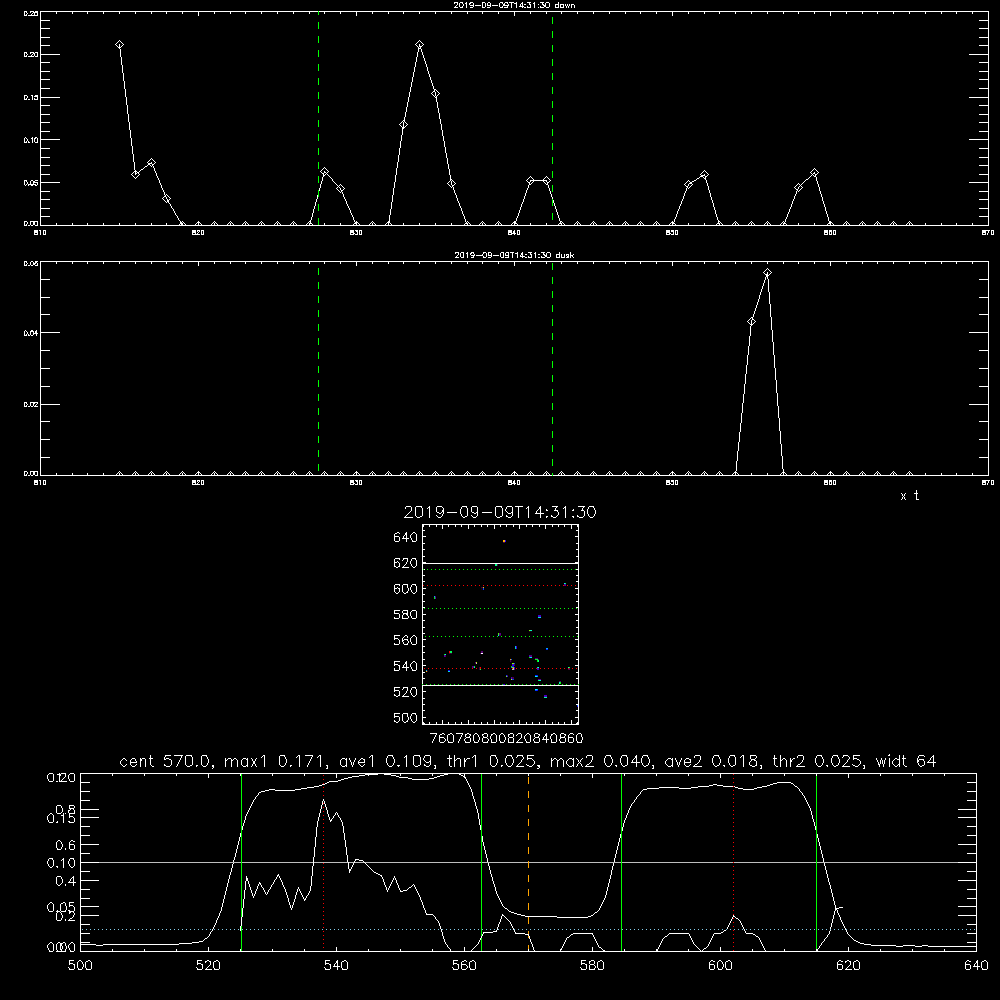Click the green solid line at 615 in bottom plot
Image resolution: width=1000 pixels, height=1000 pixels.
(816, 862)
